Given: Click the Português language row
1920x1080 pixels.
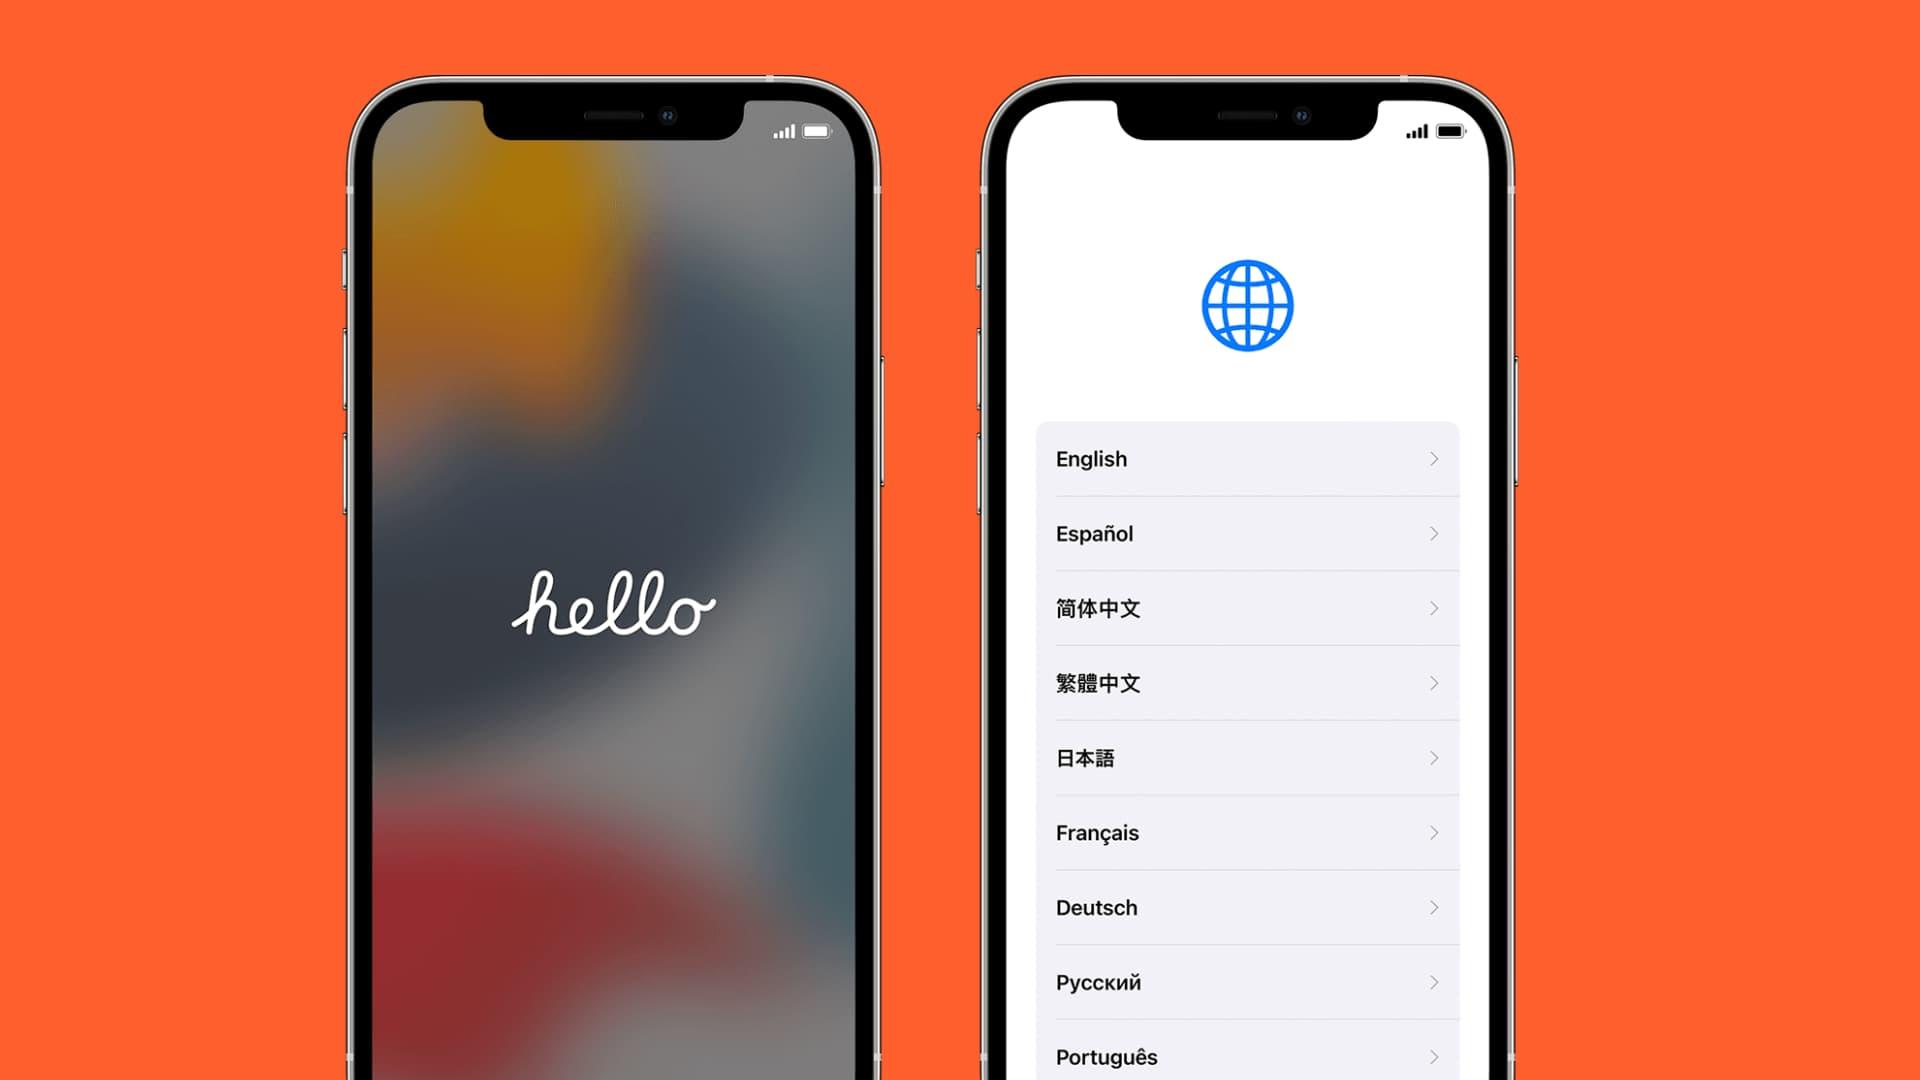Looking at the screenshot, I should tap(1247, 1055).
